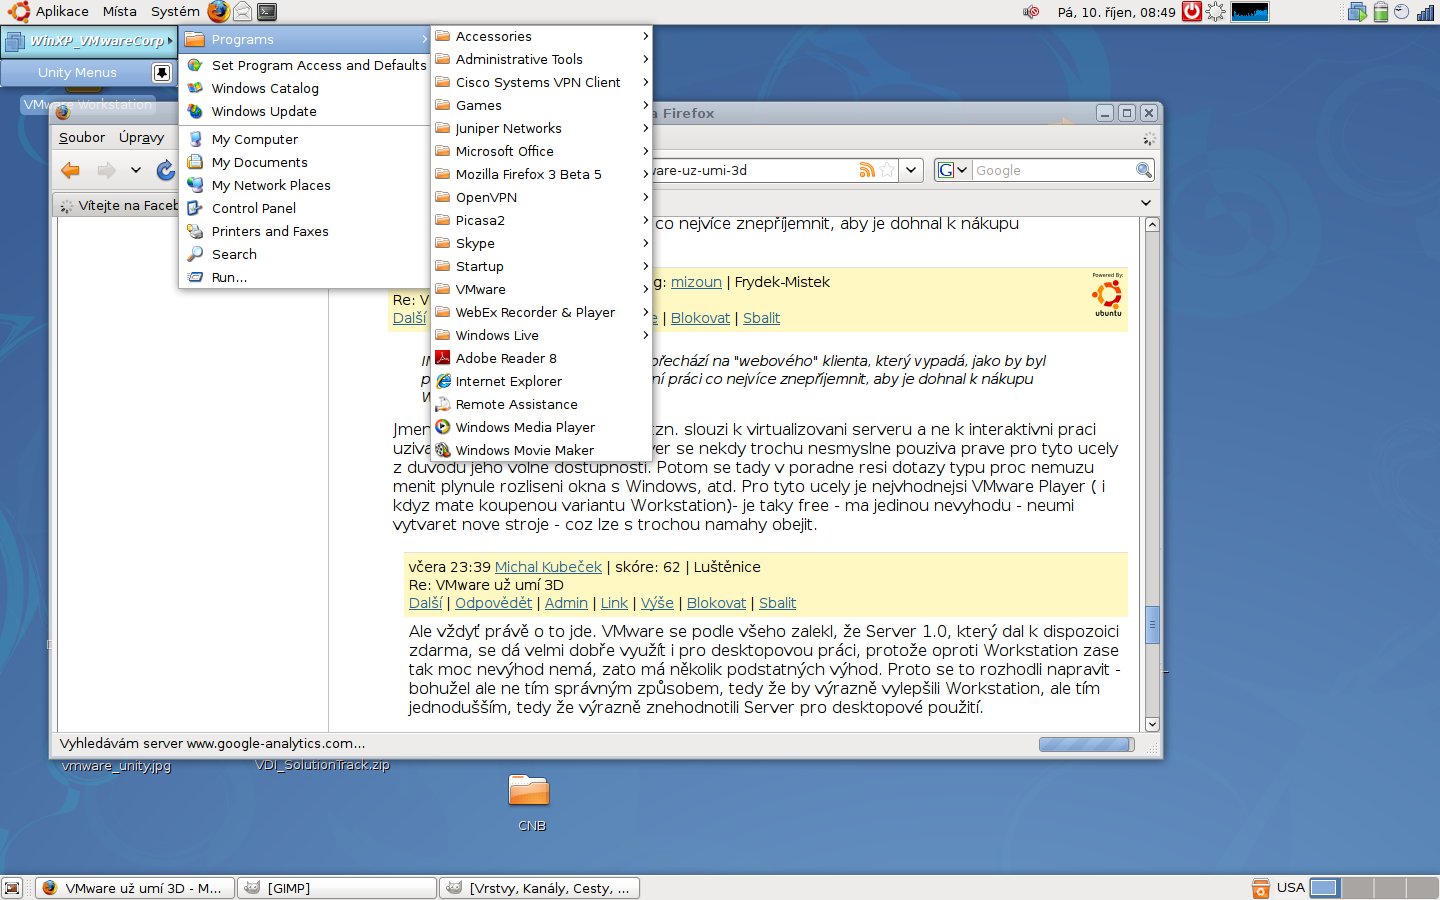Screen dimensions: 1440x900
Task: Click the mizoun user link
Action: point(696,282)
